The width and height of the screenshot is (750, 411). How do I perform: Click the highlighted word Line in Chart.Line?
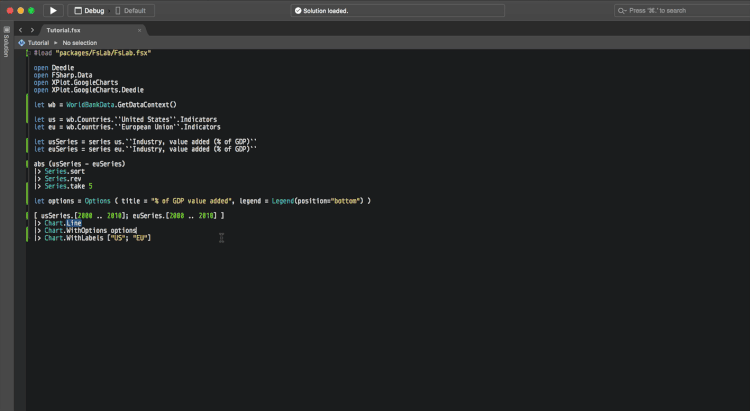pos(74,222)
